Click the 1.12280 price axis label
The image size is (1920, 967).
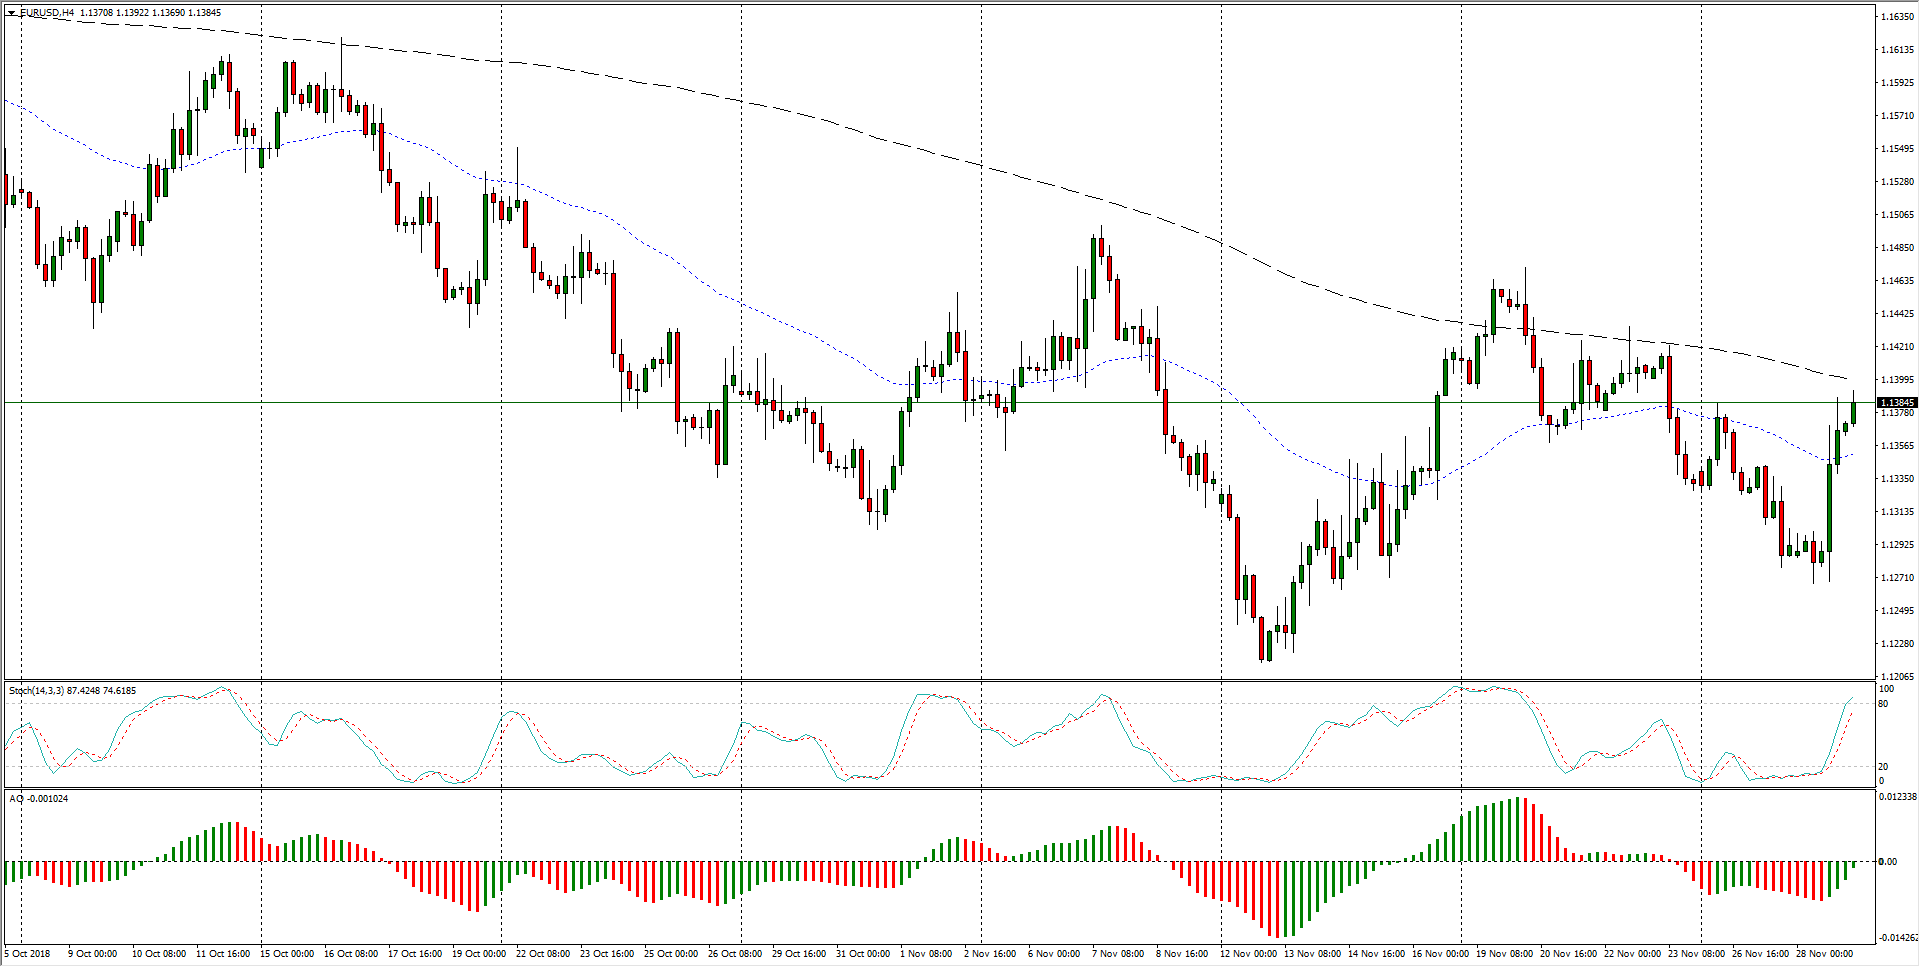(1897, 644)
